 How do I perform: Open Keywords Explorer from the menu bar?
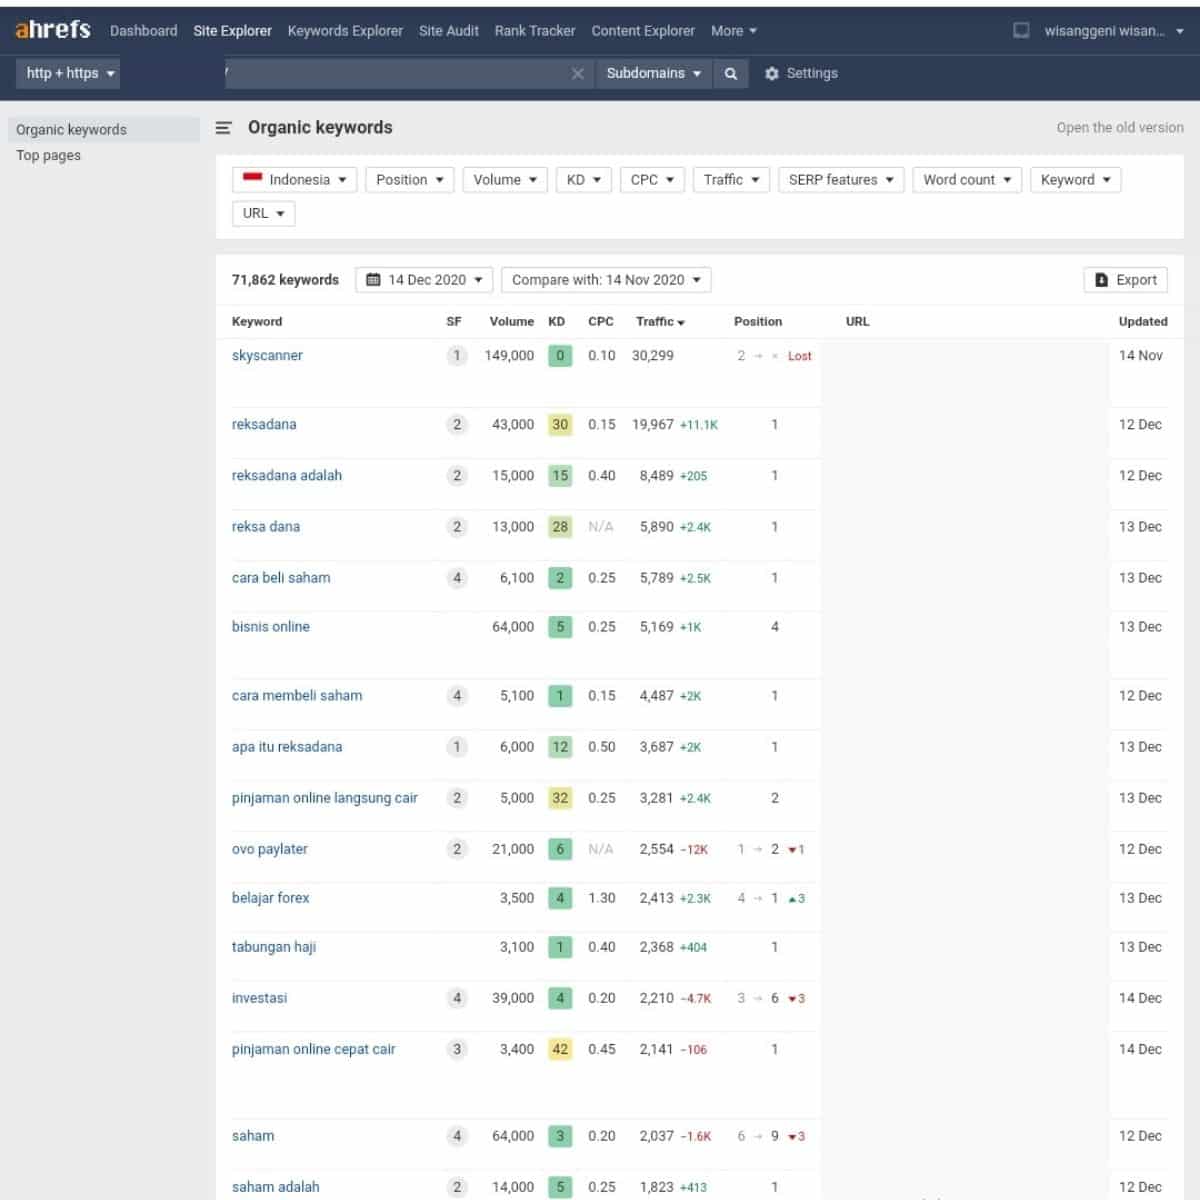point(345,31)
